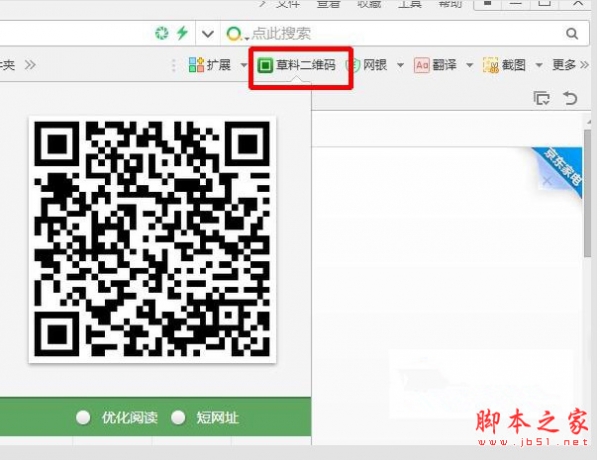Viewport: 600px width, 460px height.
Task: Click the 草料二维码 toolbar label
Action: coord(306,65)
